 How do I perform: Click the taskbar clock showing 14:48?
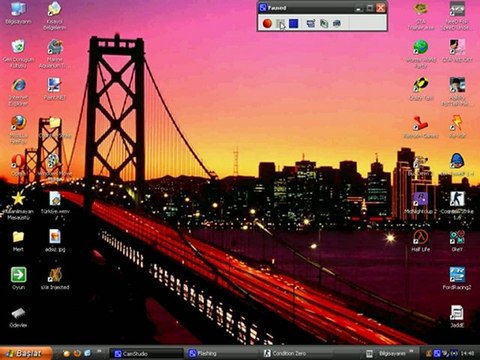coord(468,353)
